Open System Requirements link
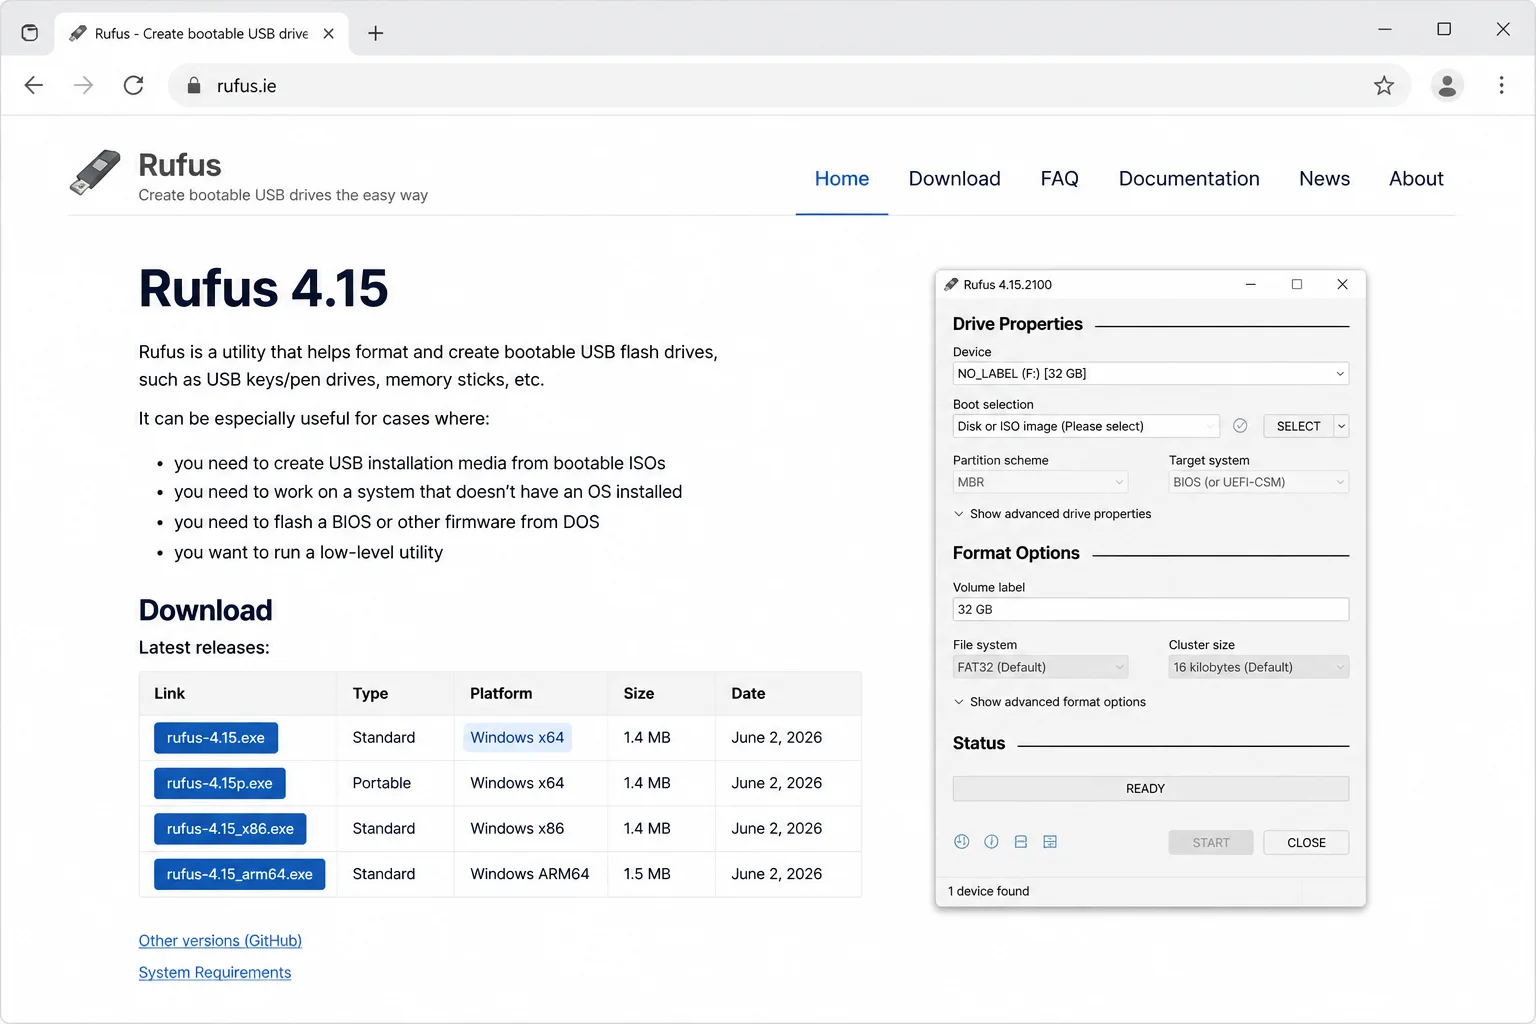Image resolution: width=1536 pixels, height=1024 pixels. (x=215, y=973)
